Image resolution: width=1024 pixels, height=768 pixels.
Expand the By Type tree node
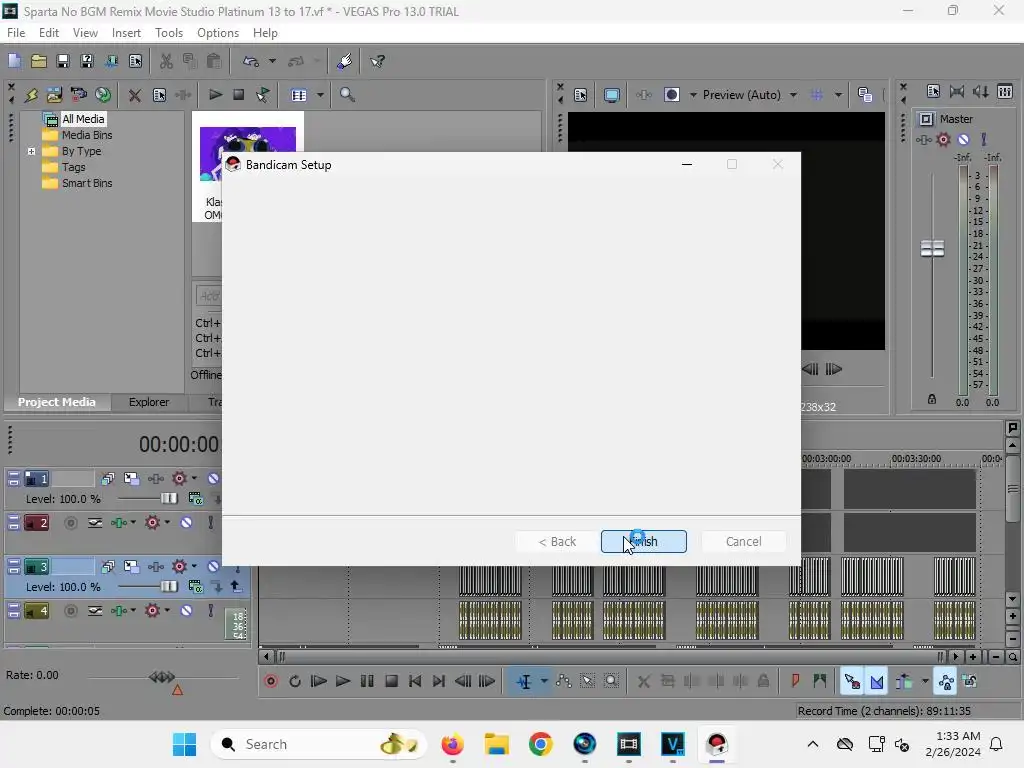(x=31, y=151)
